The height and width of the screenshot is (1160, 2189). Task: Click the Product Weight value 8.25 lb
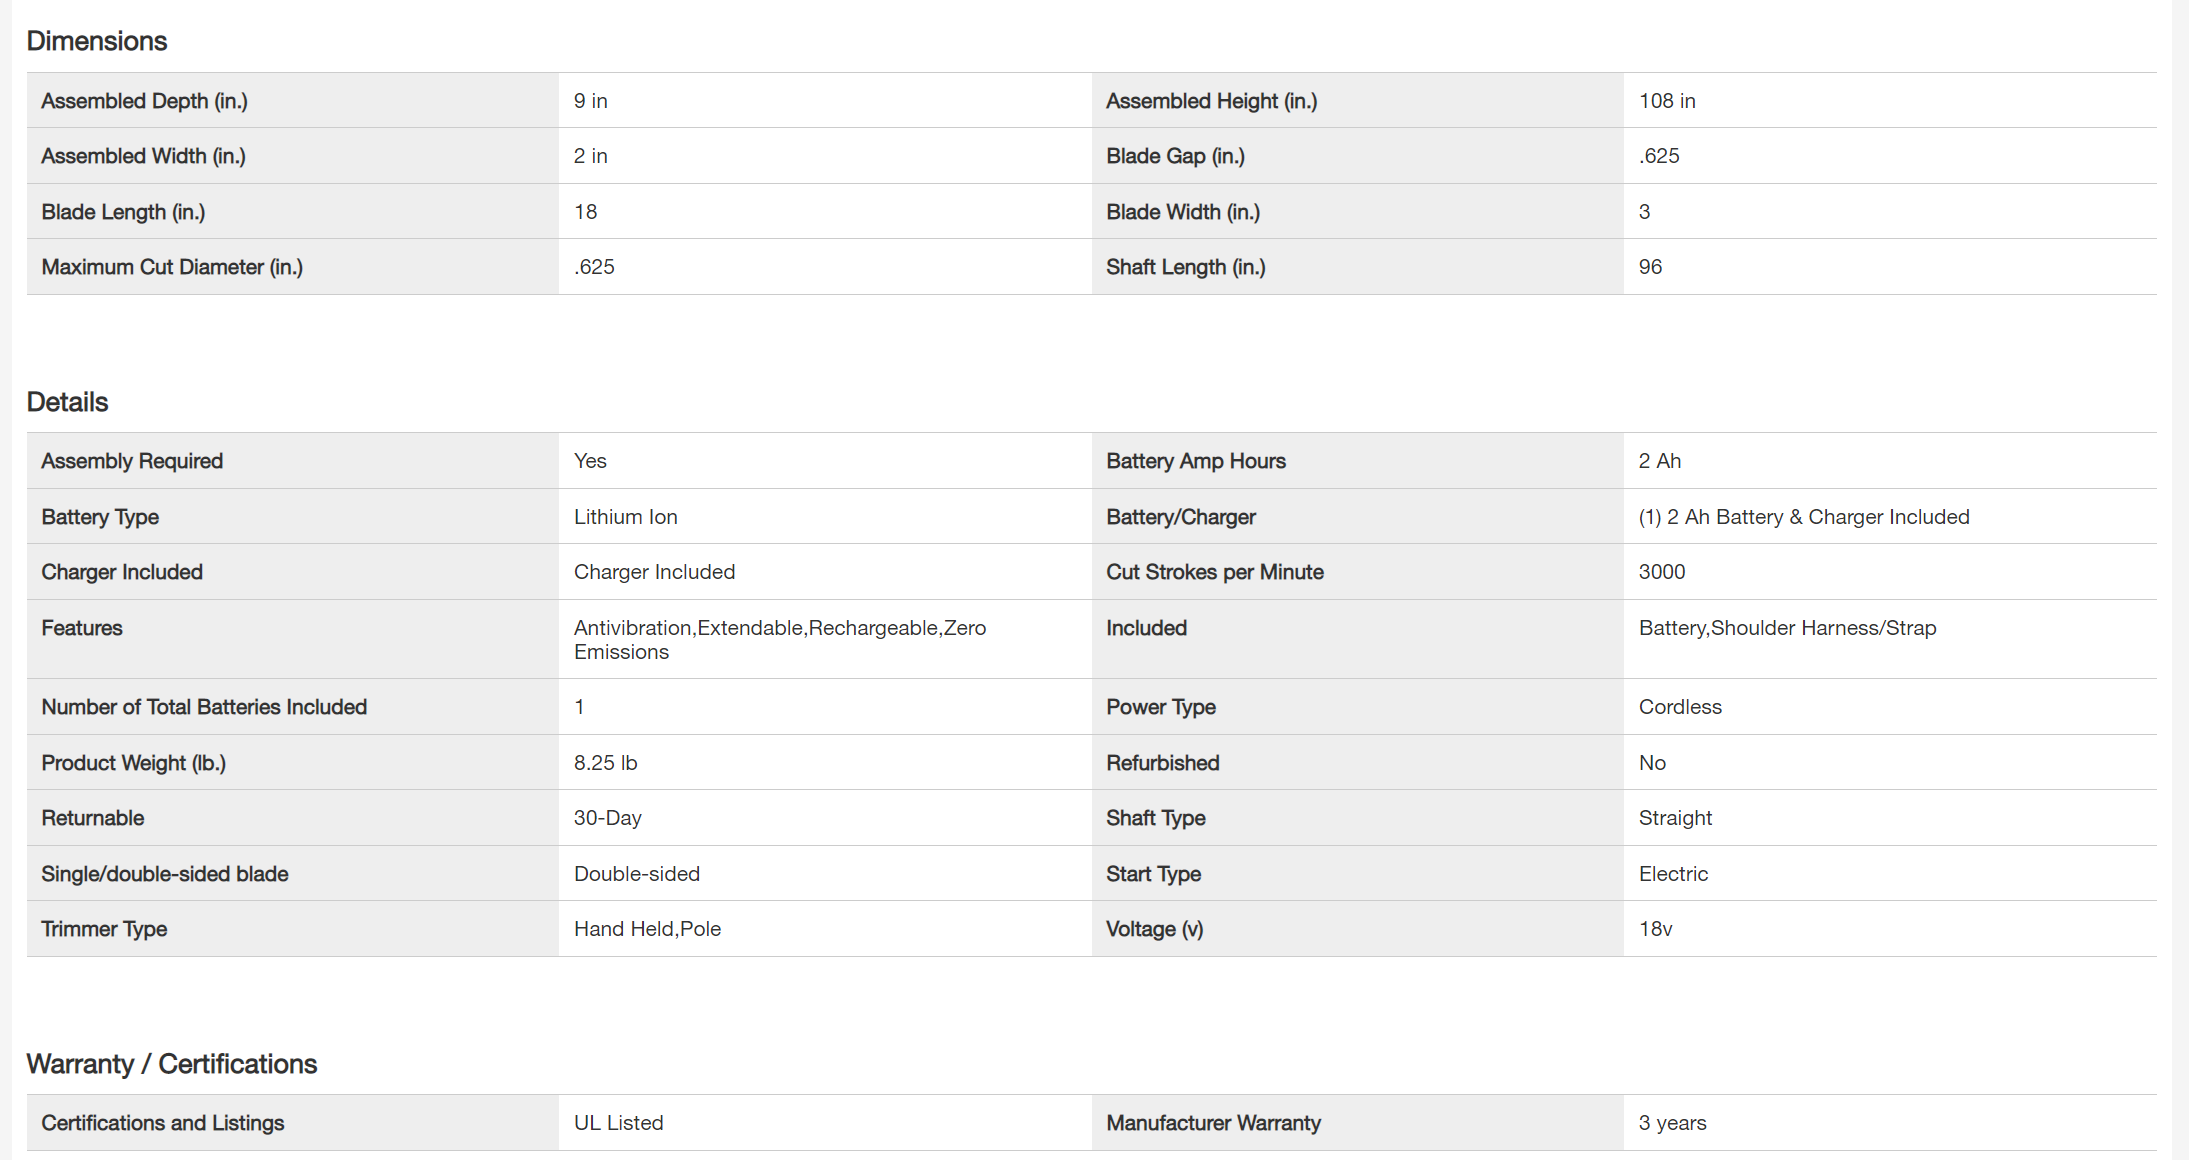[605, 763]
